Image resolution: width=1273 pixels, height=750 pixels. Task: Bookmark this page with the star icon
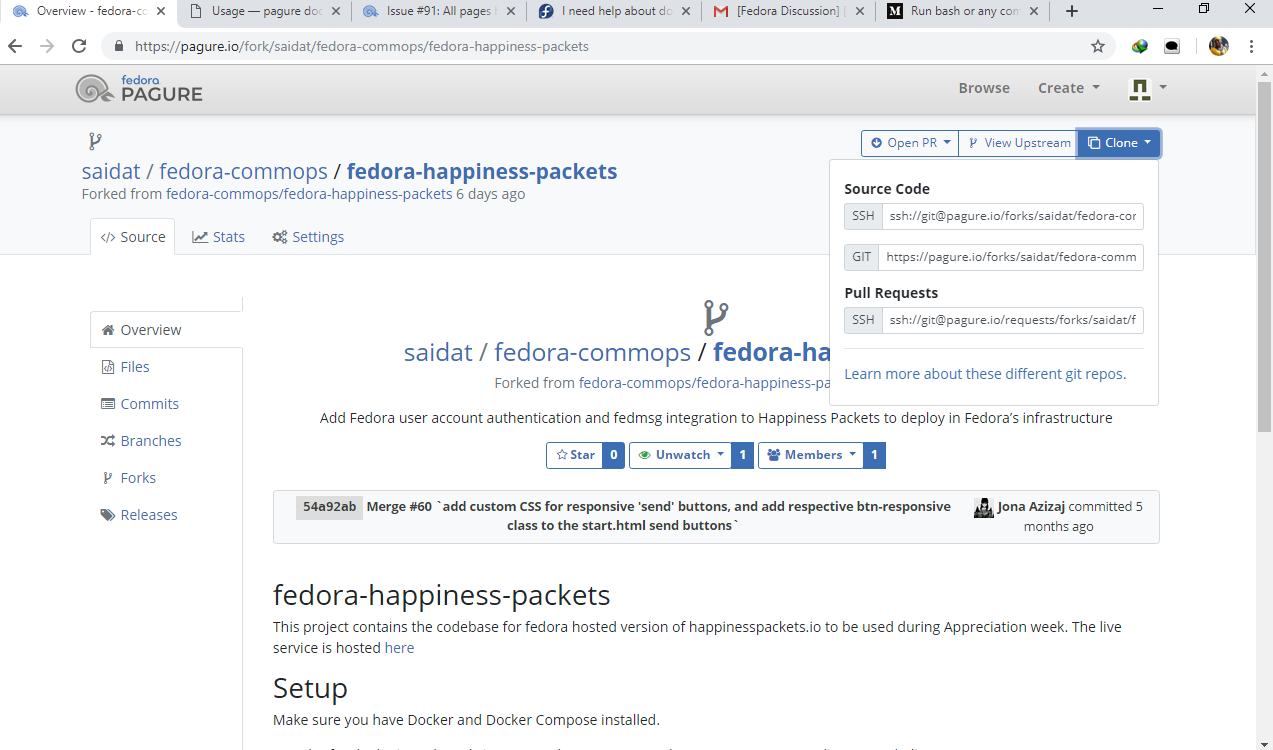tap(1098, 46)
